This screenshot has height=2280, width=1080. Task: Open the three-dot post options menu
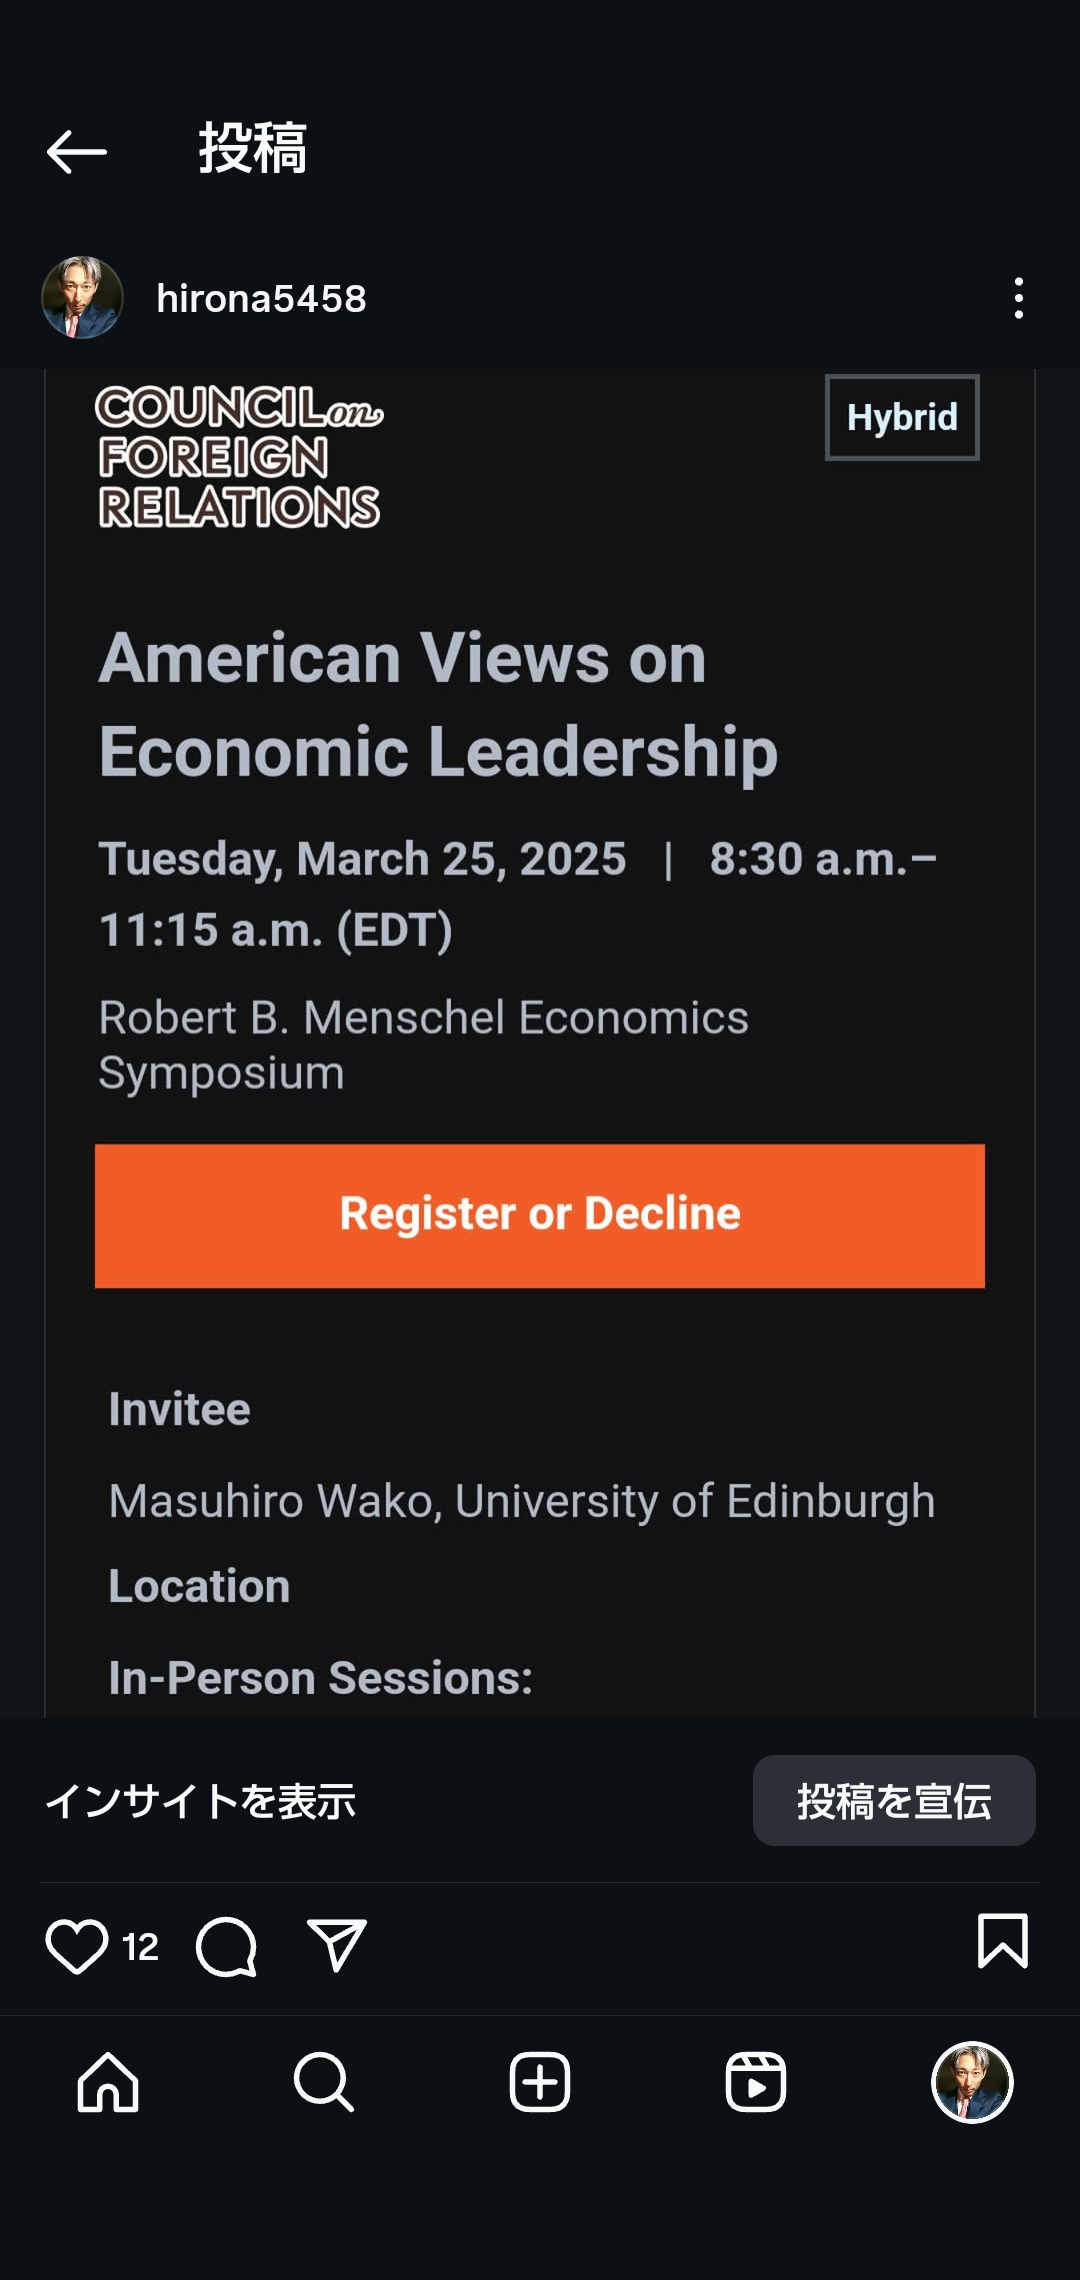1018,298
